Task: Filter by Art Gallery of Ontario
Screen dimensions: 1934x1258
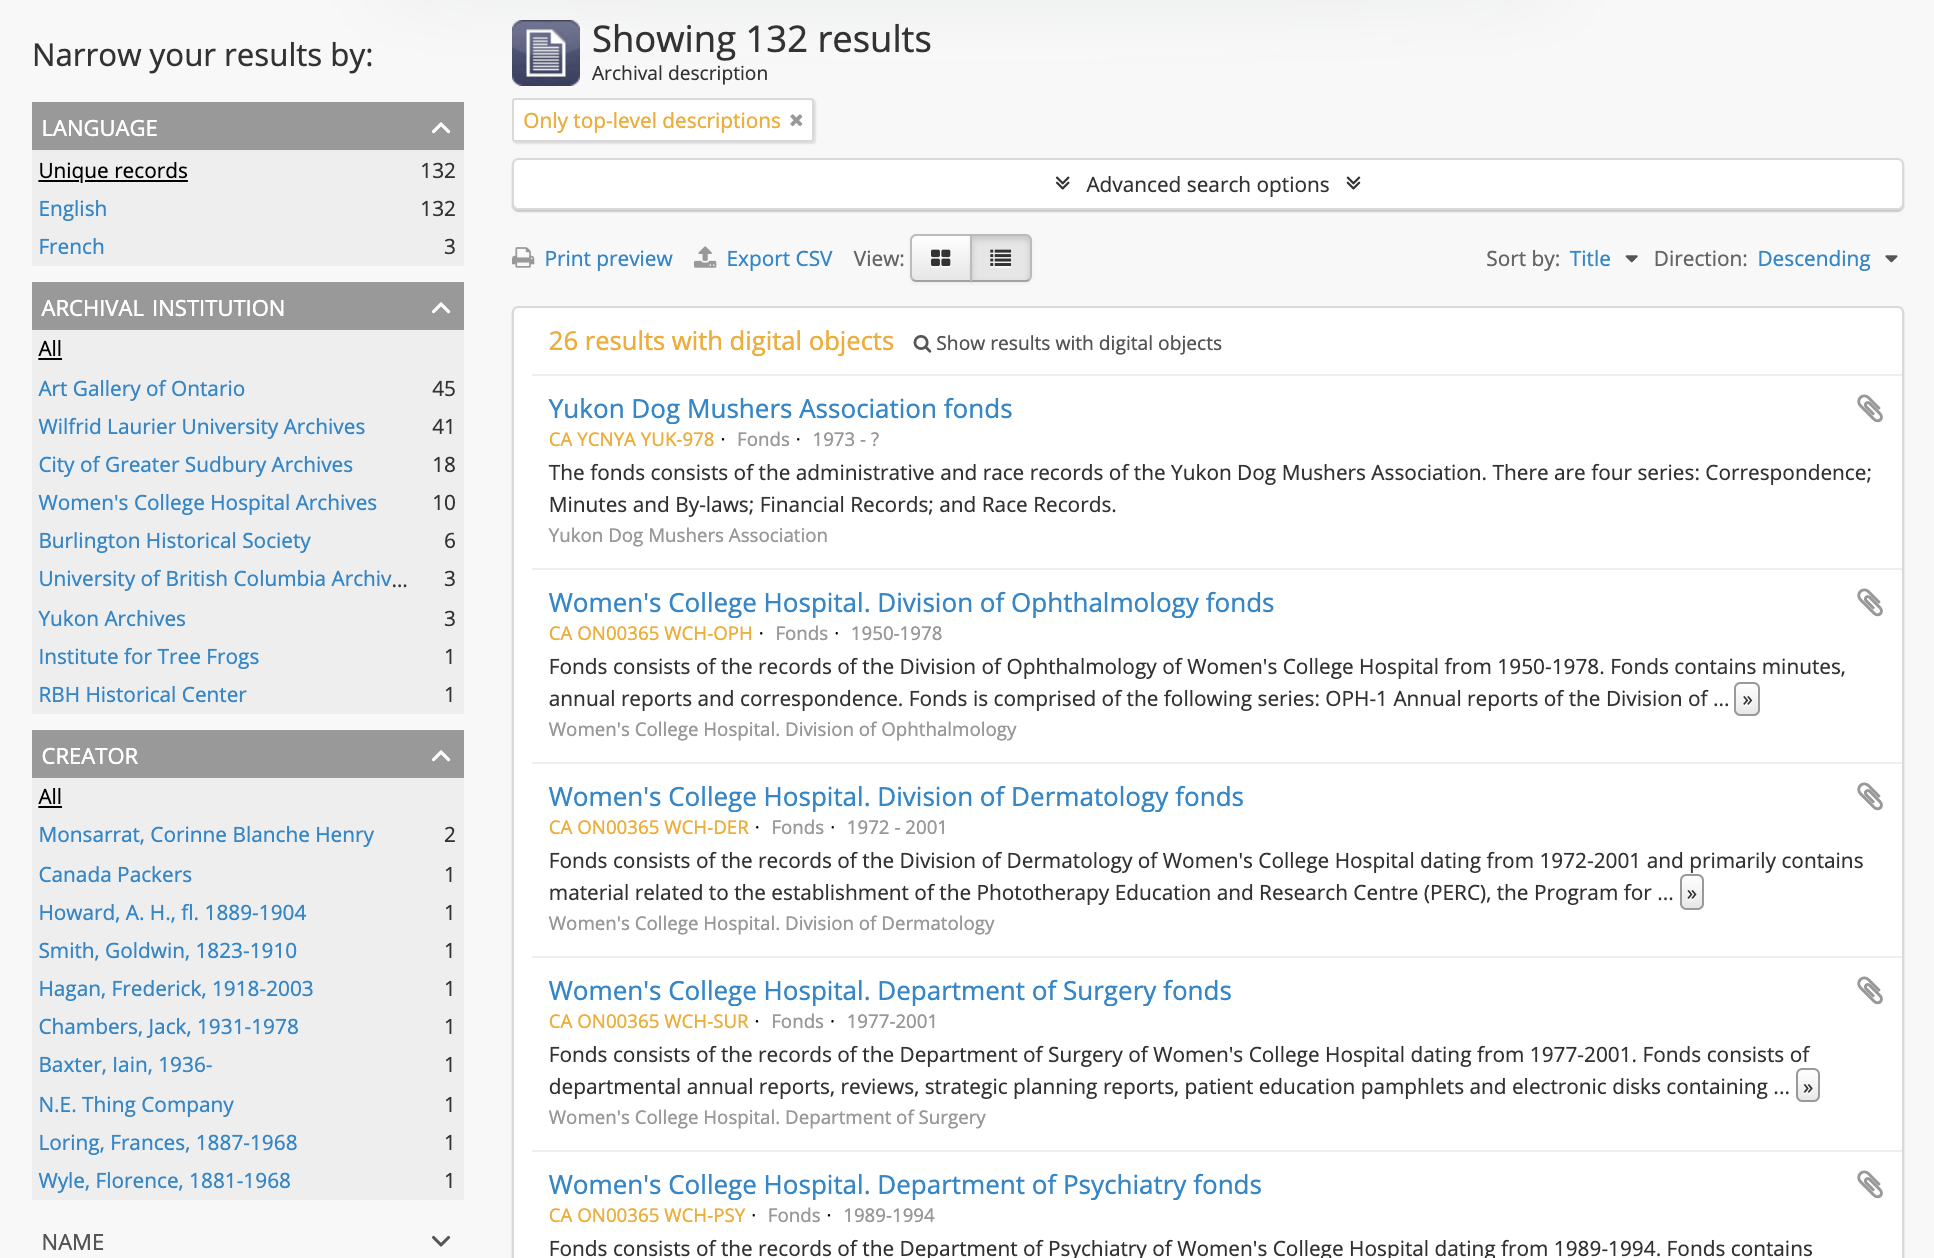Action: click(x=141, y=388)
